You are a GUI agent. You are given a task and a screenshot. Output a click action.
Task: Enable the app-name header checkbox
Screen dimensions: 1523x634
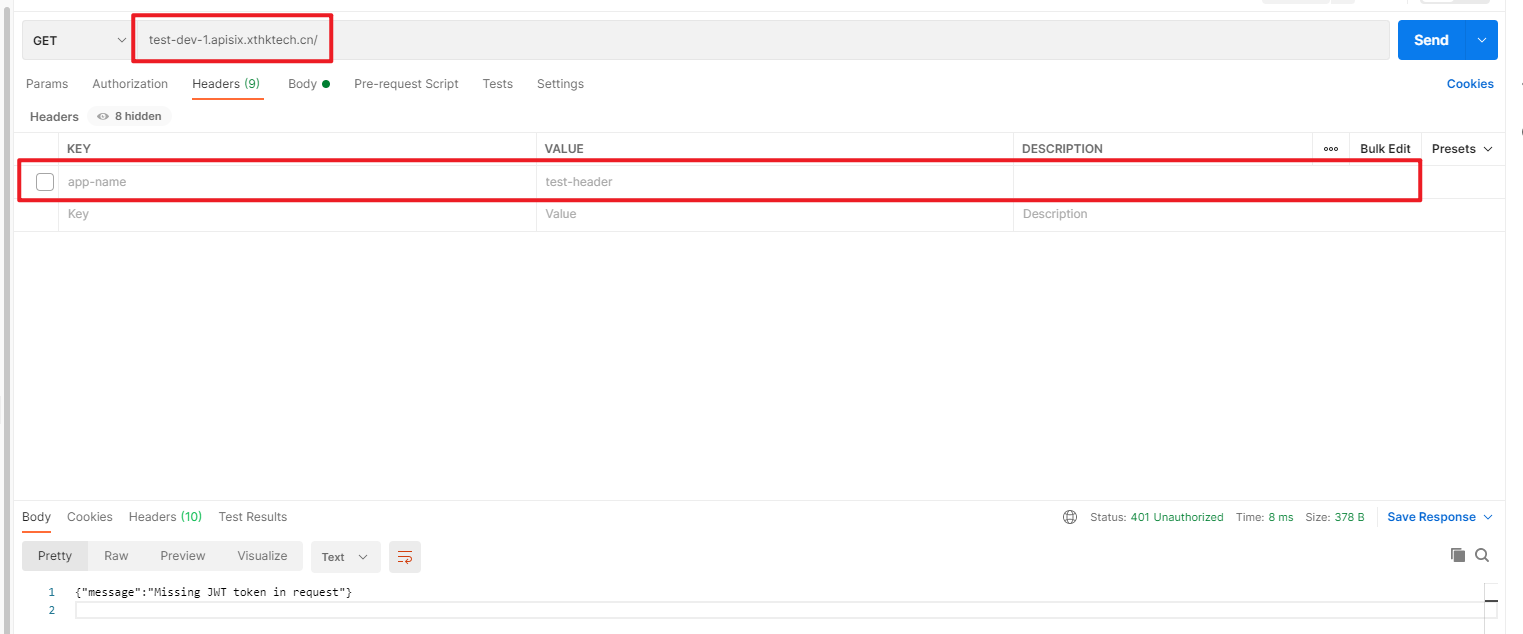click(x=45, y=182)
